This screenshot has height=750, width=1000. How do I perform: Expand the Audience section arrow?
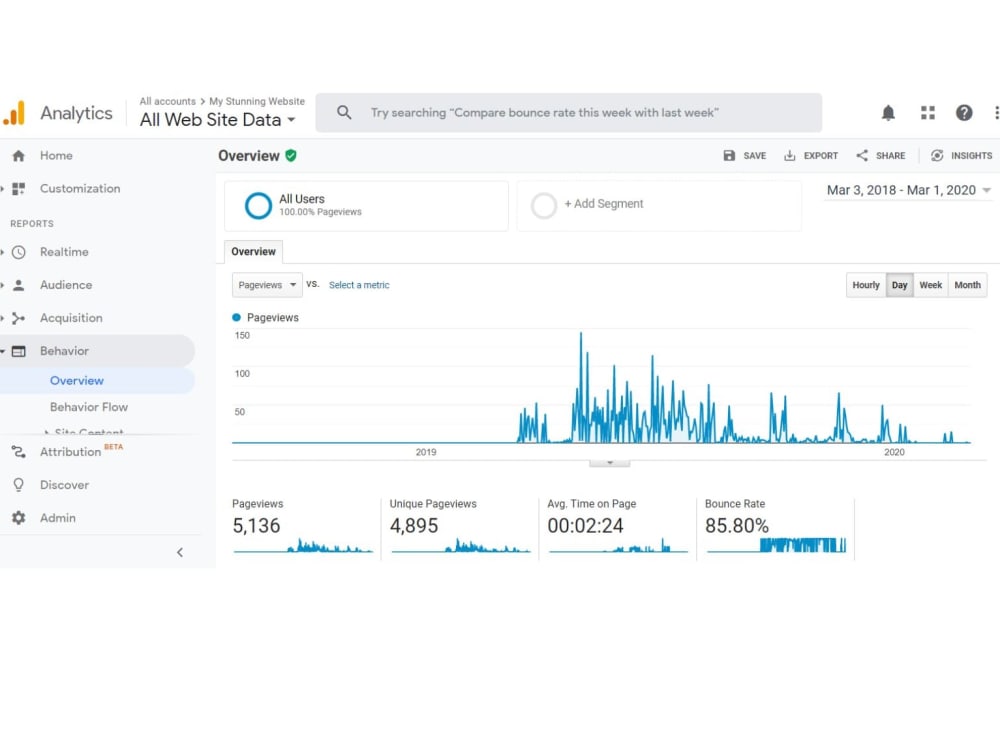[x=2, y=285]
